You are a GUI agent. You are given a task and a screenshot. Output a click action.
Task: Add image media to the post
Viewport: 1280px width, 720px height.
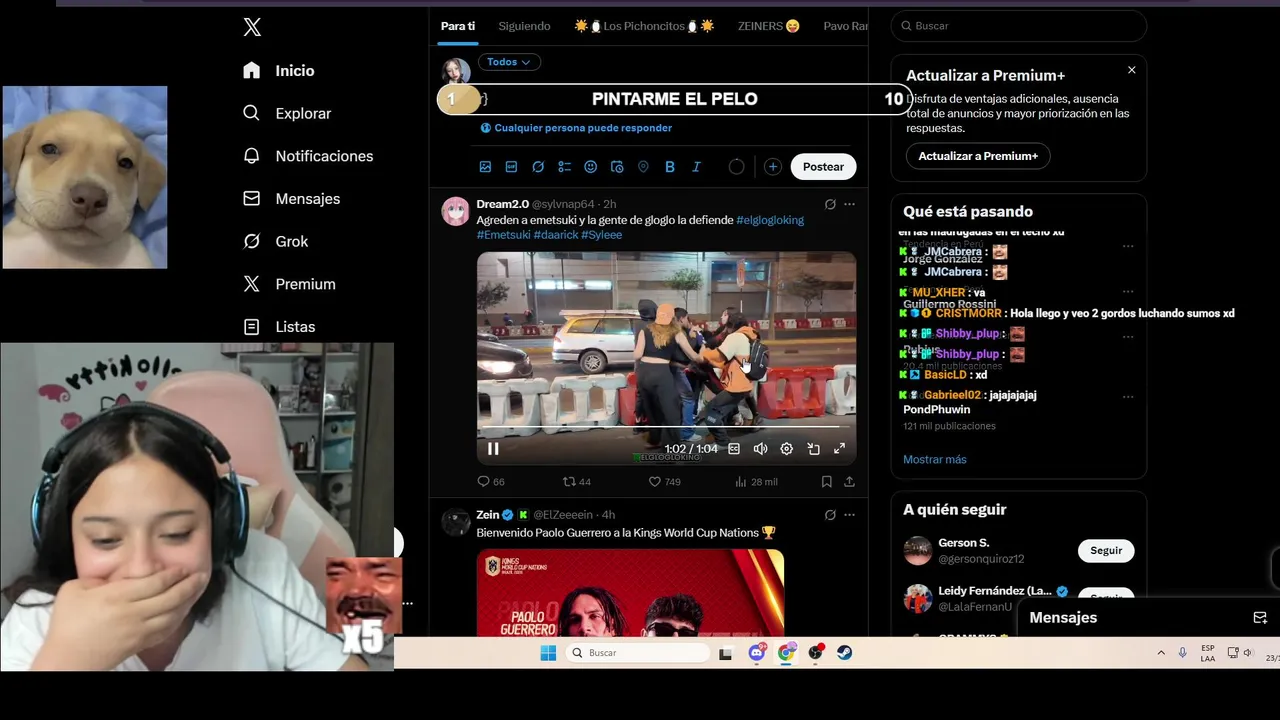[485, 167]
